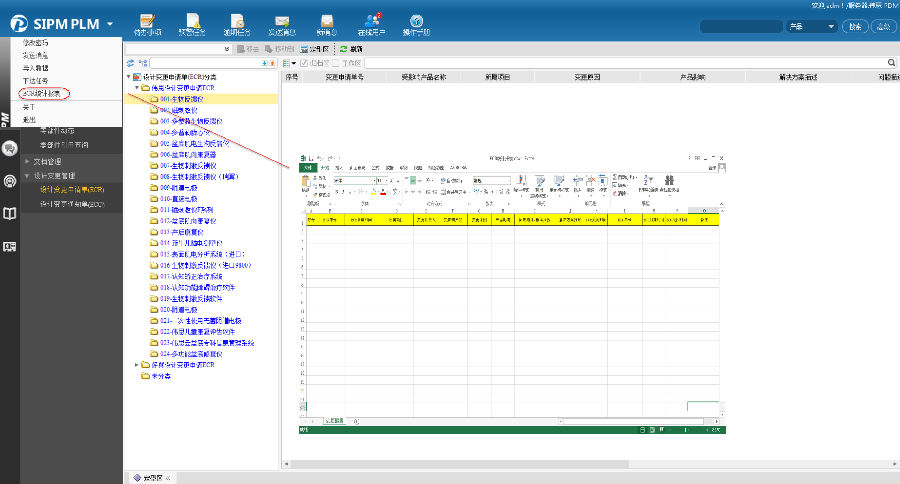Select the circled ECR report menu item

[42, 93]
